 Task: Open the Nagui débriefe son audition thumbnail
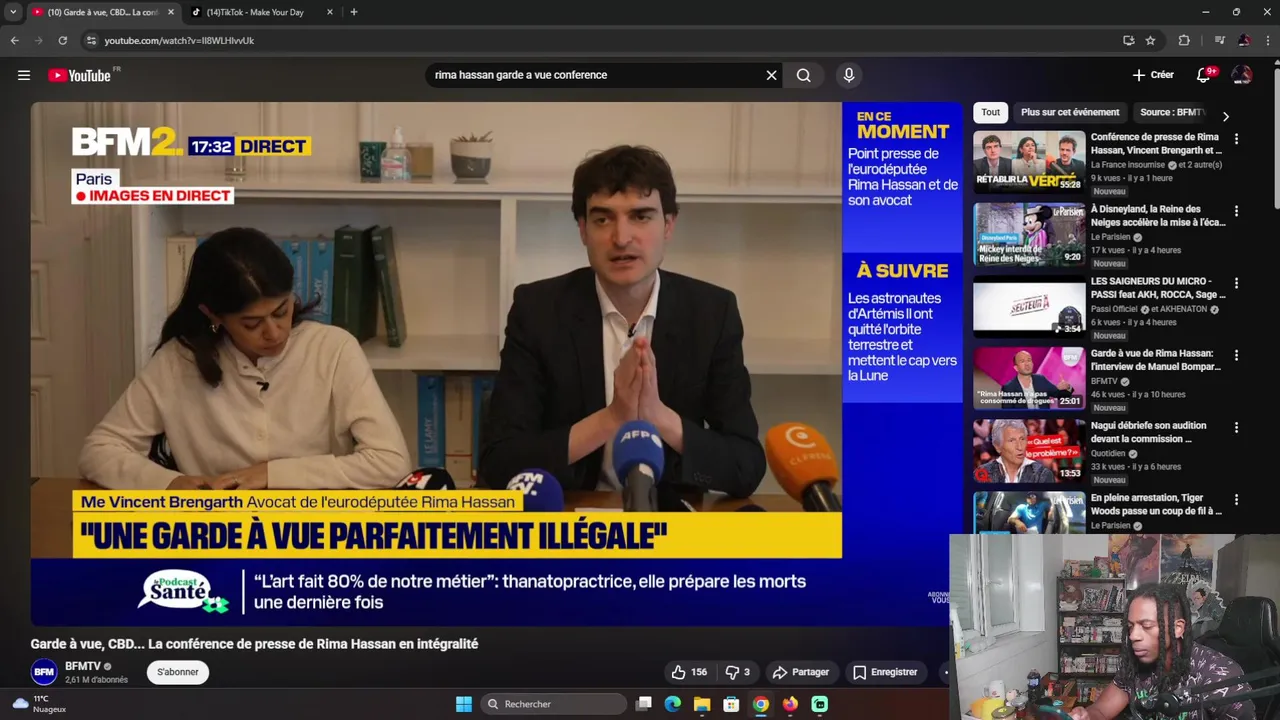[x=1029, y=450]
